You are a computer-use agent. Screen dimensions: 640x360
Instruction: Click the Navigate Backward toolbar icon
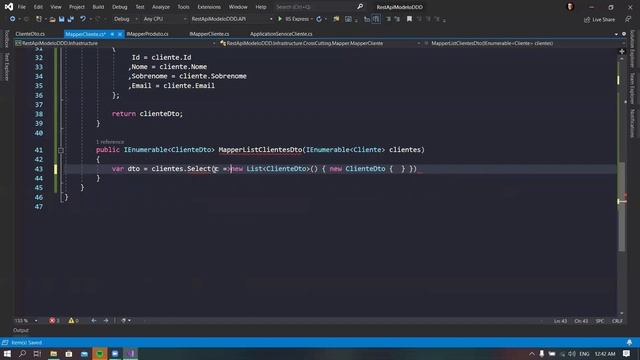(x=12, y=19)
